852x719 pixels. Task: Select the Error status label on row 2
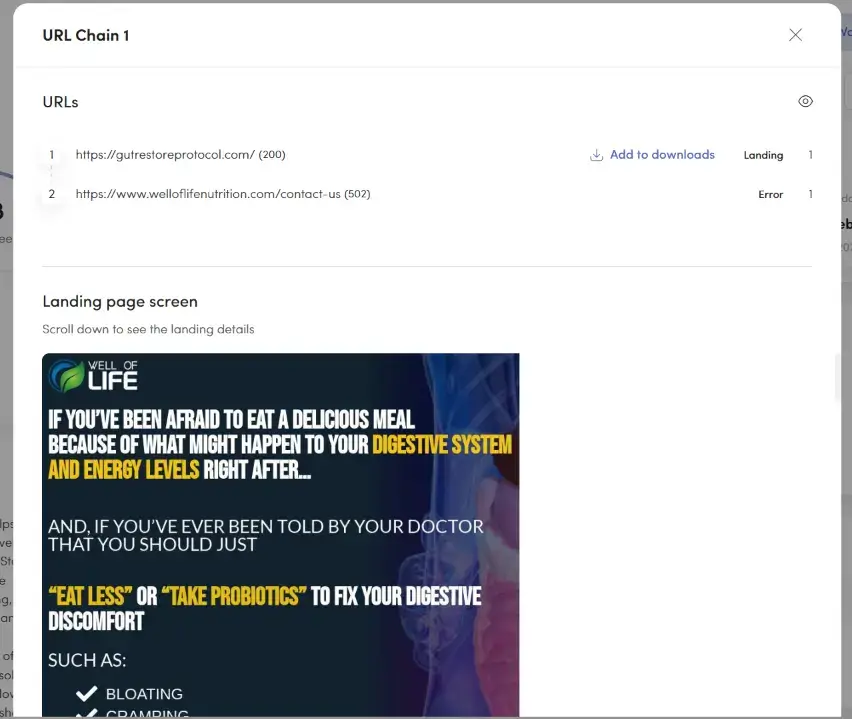click(770, 194)
